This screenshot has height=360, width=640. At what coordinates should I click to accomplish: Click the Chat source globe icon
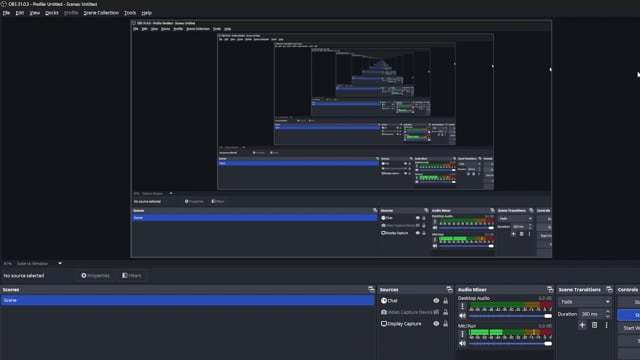pos(384,301)
